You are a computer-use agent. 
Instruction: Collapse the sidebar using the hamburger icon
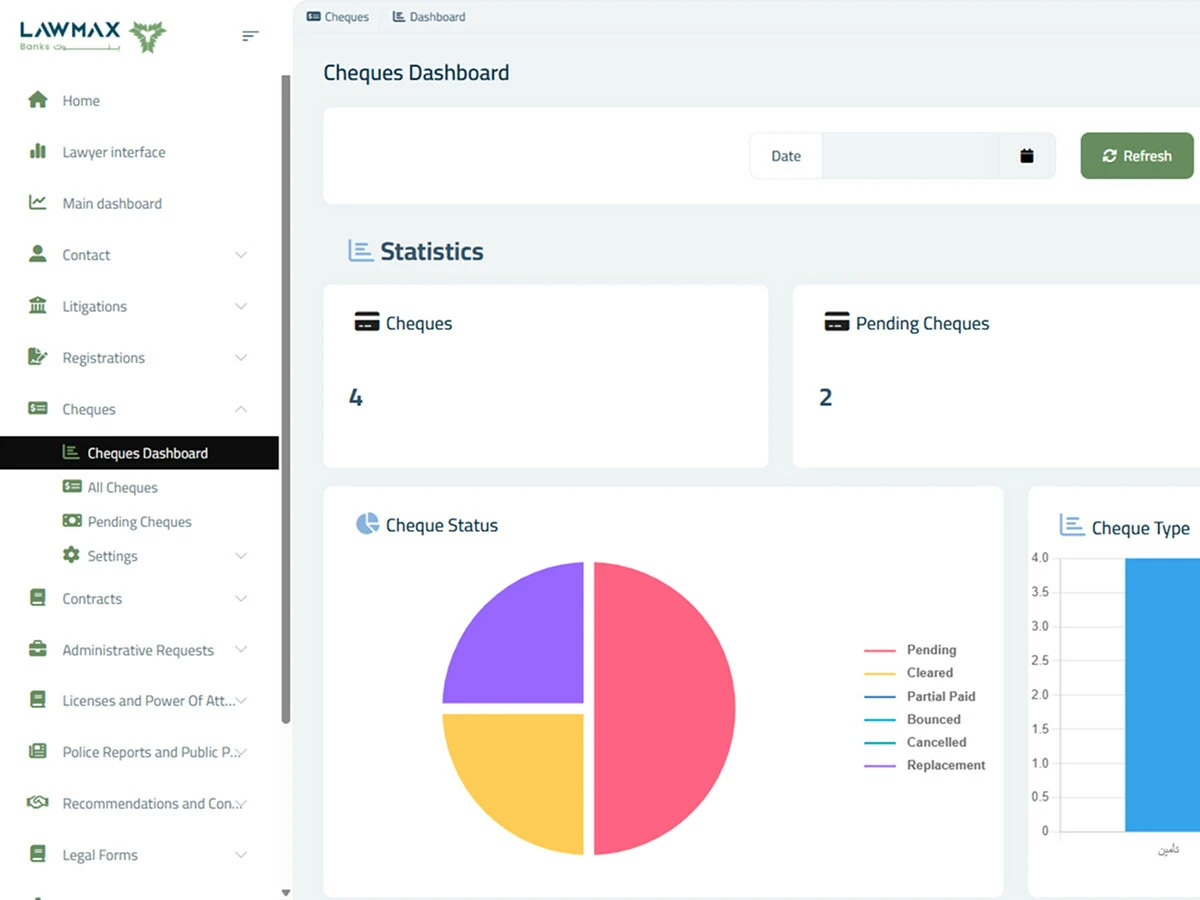[x=250, y=36]
